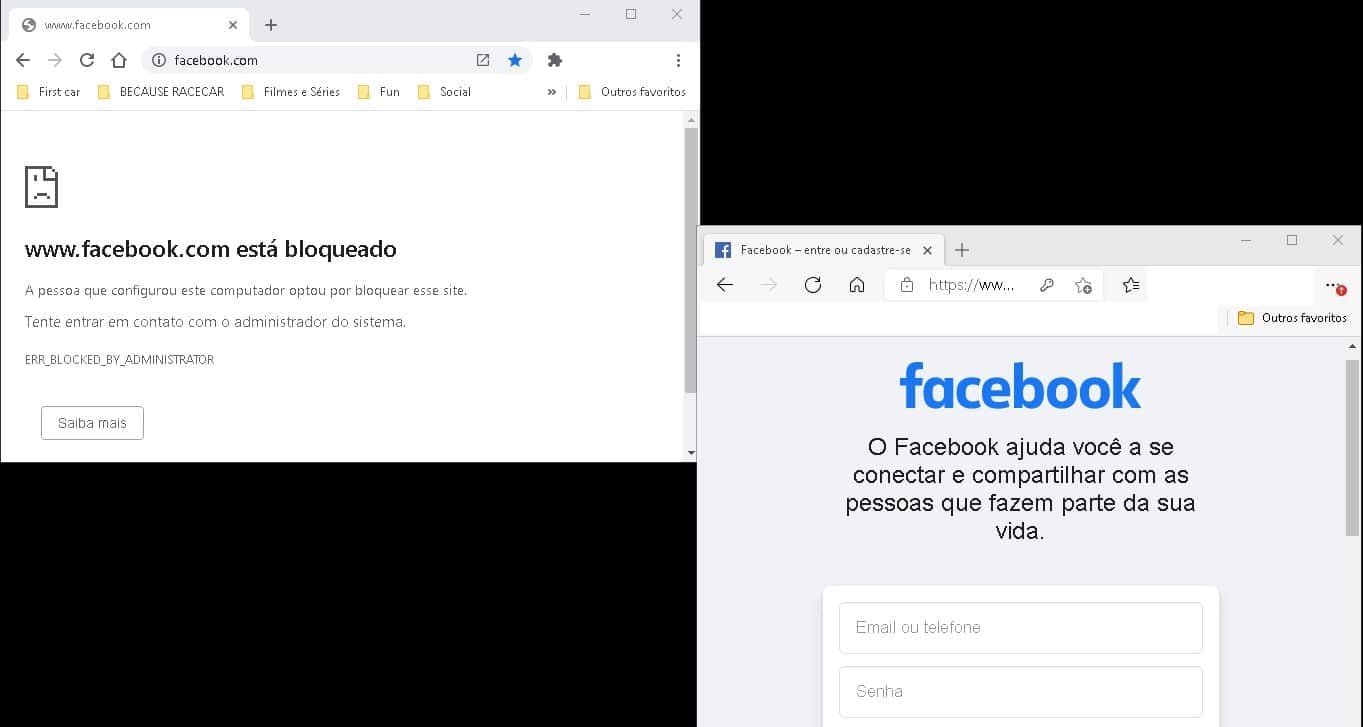Image resolution: width=1363 pixels, height=727 pixels.
Task: Open the Filmes e Séries bookmark folder
Action: [x=291, y=92]
